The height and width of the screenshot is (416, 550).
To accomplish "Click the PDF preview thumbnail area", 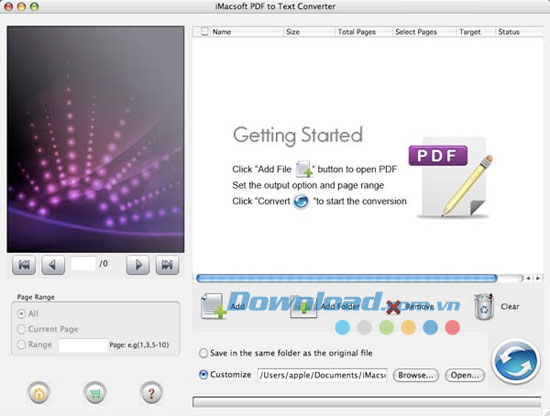I will (95, 139).
